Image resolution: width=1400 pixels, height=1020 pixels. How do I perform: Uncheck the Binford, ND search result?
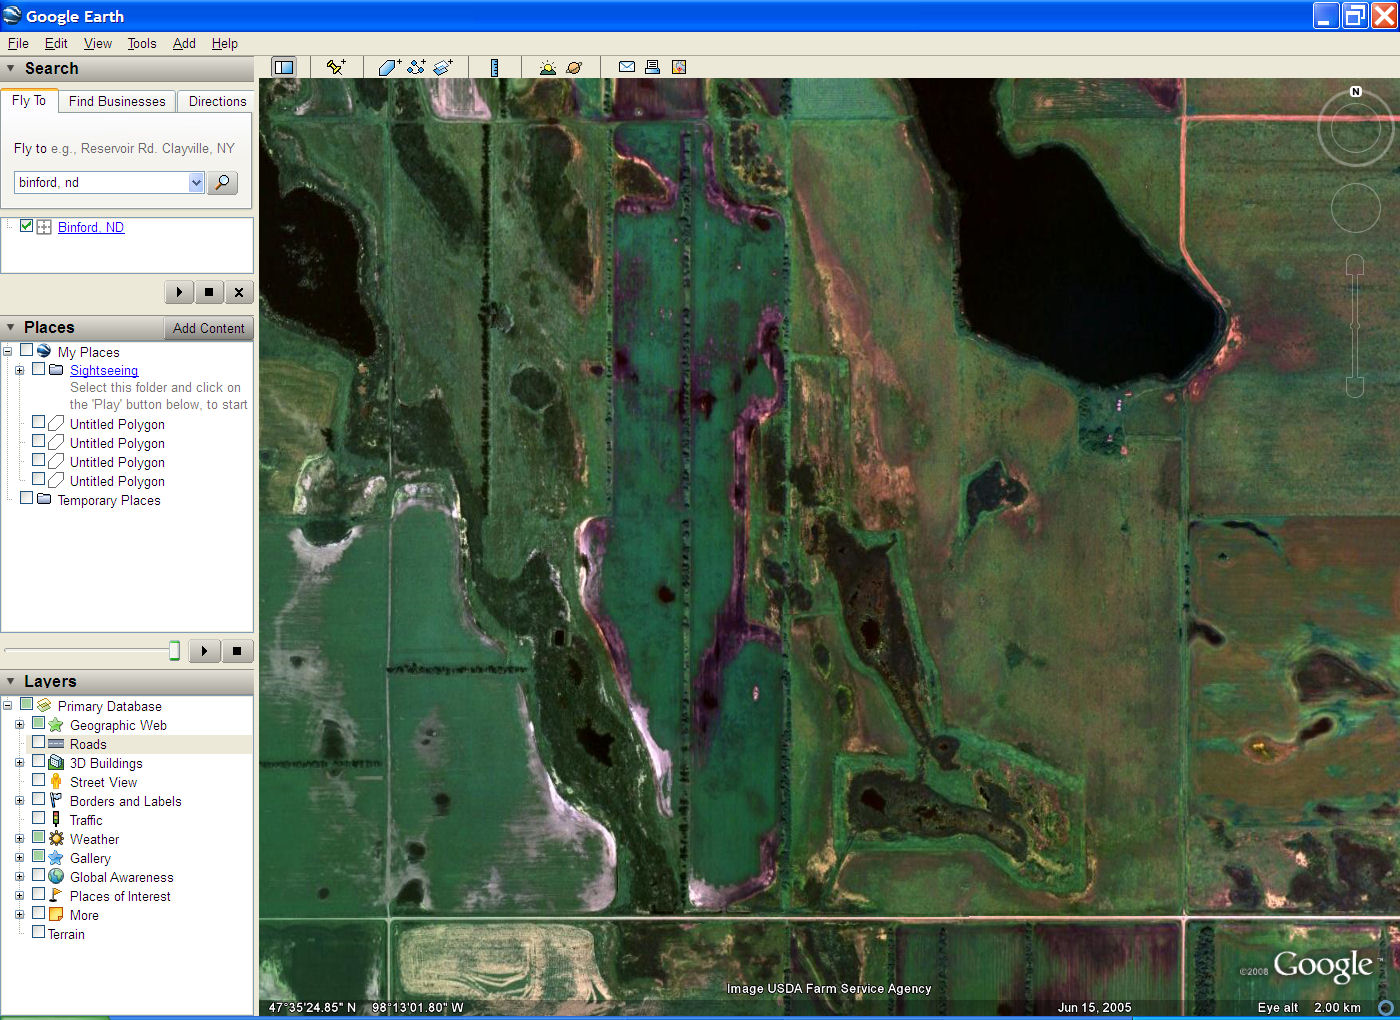tap(26, 226)
